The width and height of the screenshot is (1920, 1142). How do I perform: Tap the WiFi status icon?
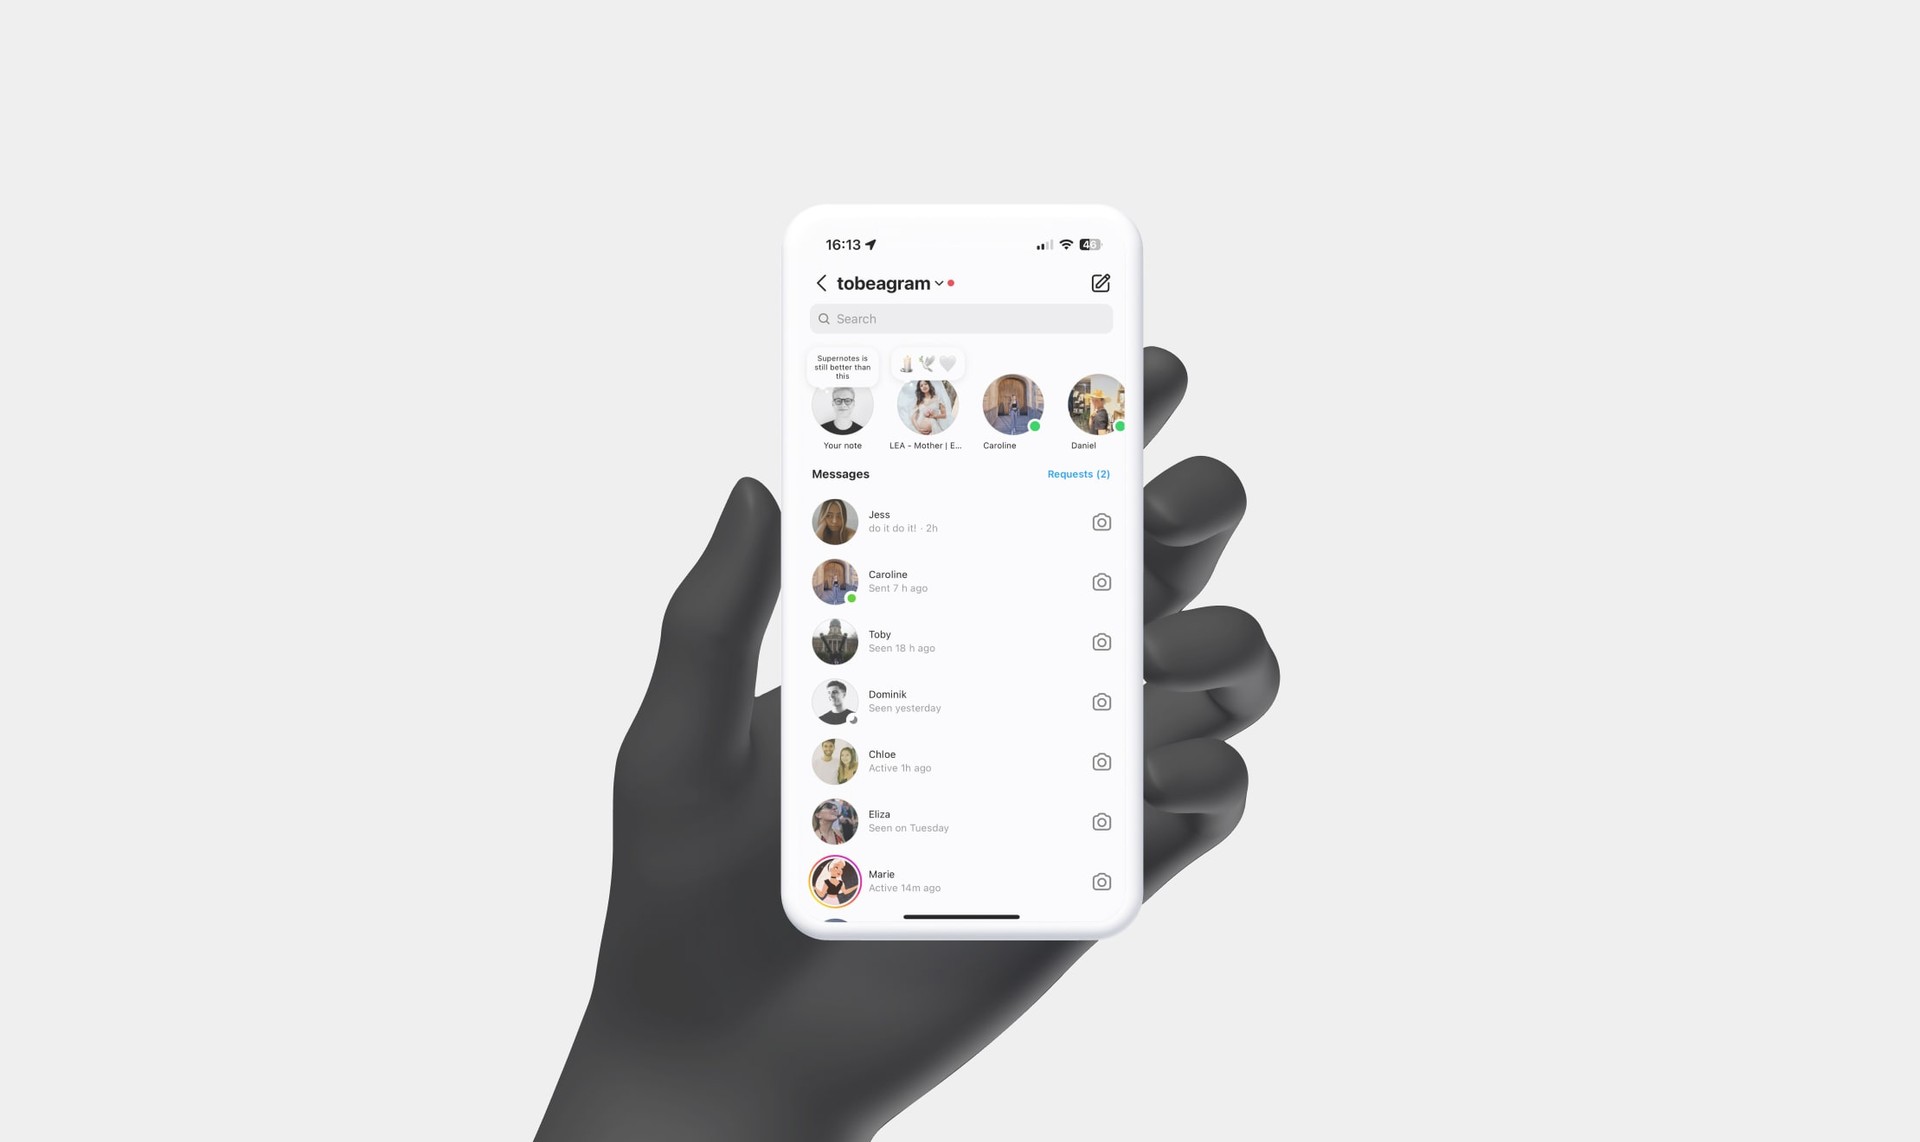1065,245
